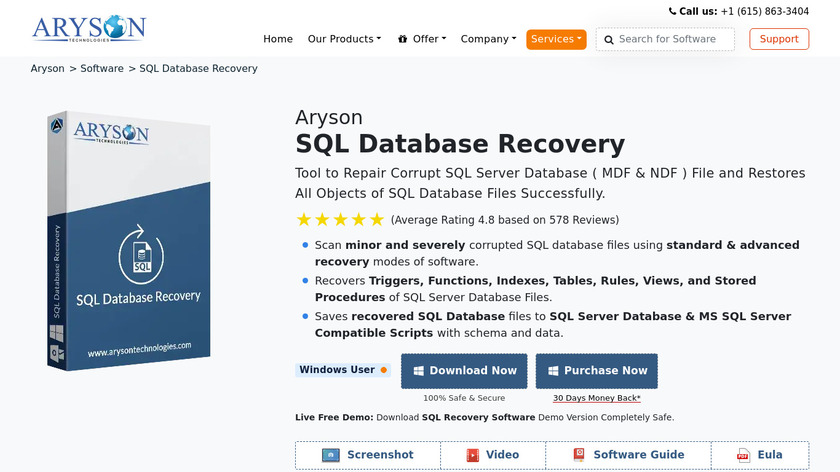Expand the orange Services dropdown
This screenshot has height=472, width=840.
[556, 39]
